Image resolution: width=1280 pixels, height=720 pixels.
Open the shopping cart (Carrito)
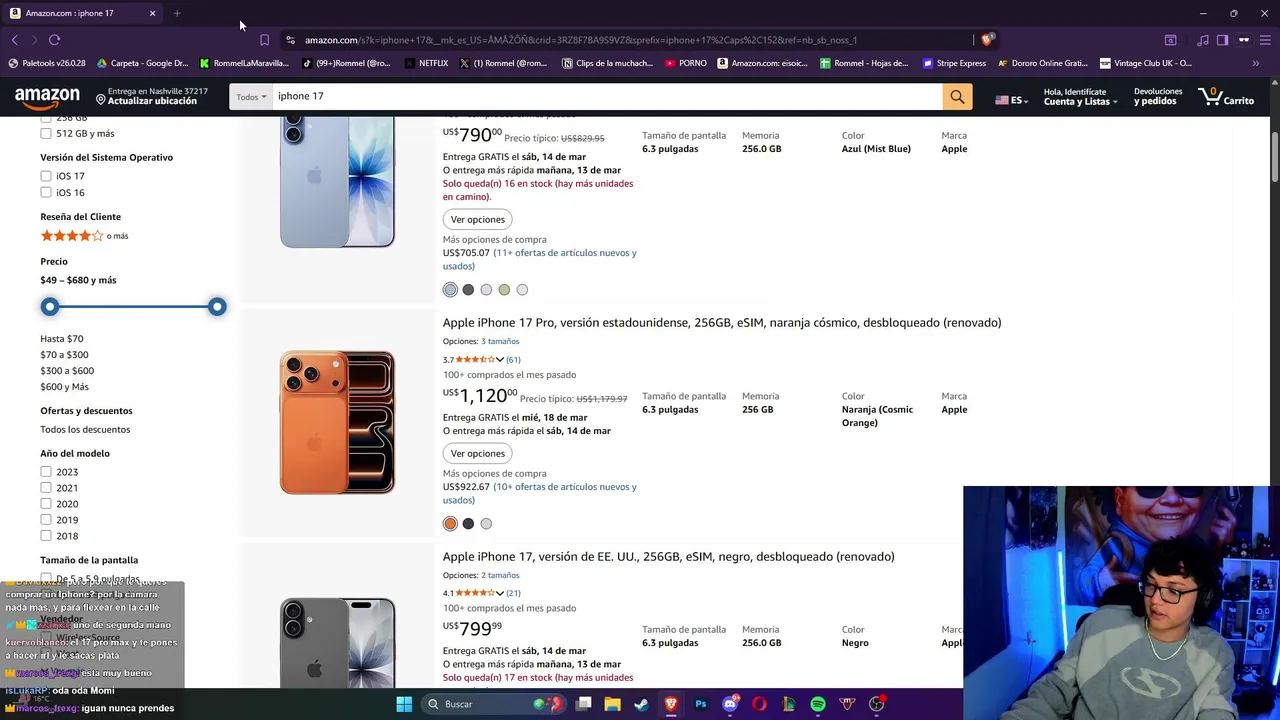click(1226, 97)
